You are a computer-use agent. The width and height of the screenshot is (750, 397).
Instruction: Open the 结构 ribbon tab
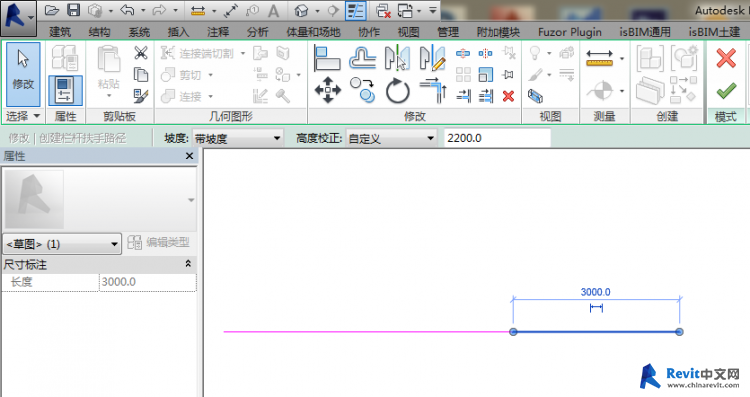(99, 32)
